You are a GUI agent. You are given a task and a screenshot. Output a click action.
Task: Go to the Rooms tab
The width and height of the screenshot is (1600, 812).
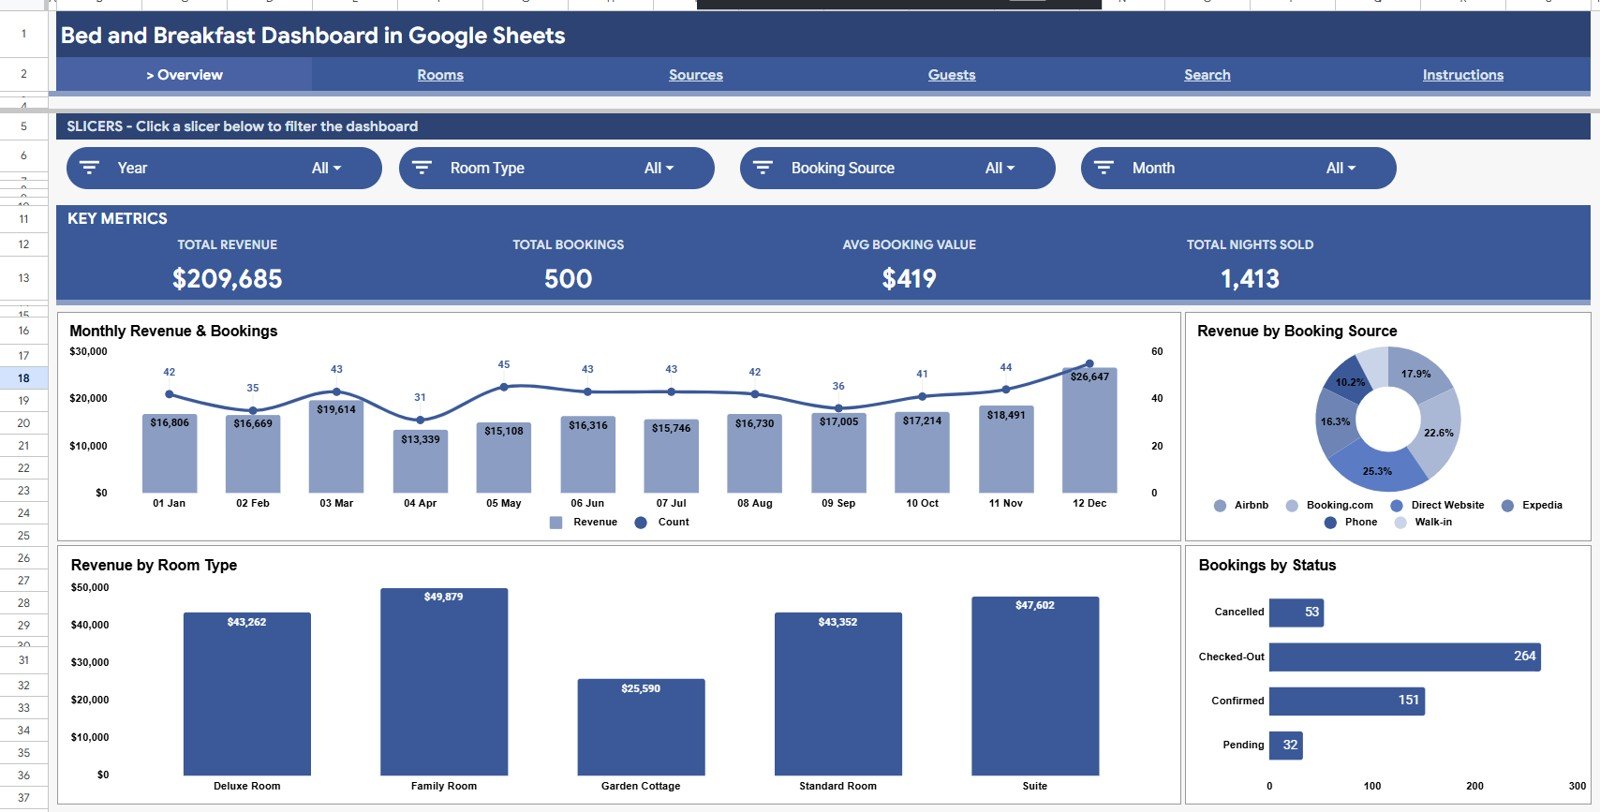pyautogui.click(x=440, y=75)
